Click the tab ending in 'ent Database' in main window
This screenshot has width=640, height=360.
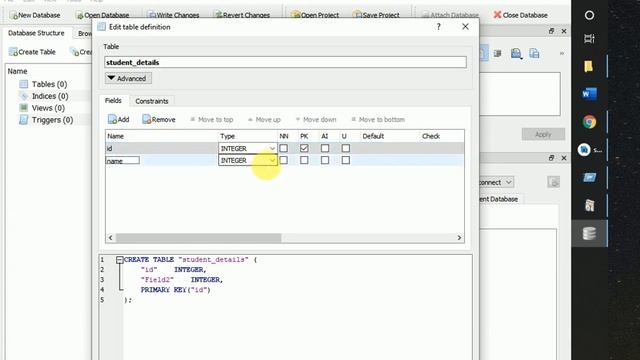coord(498,199)
